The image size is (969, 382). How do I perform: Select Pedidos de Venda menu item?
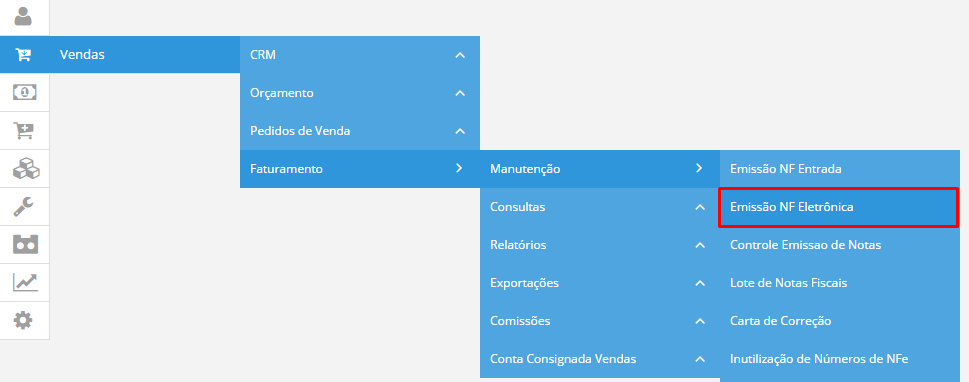tap(360, 131)
